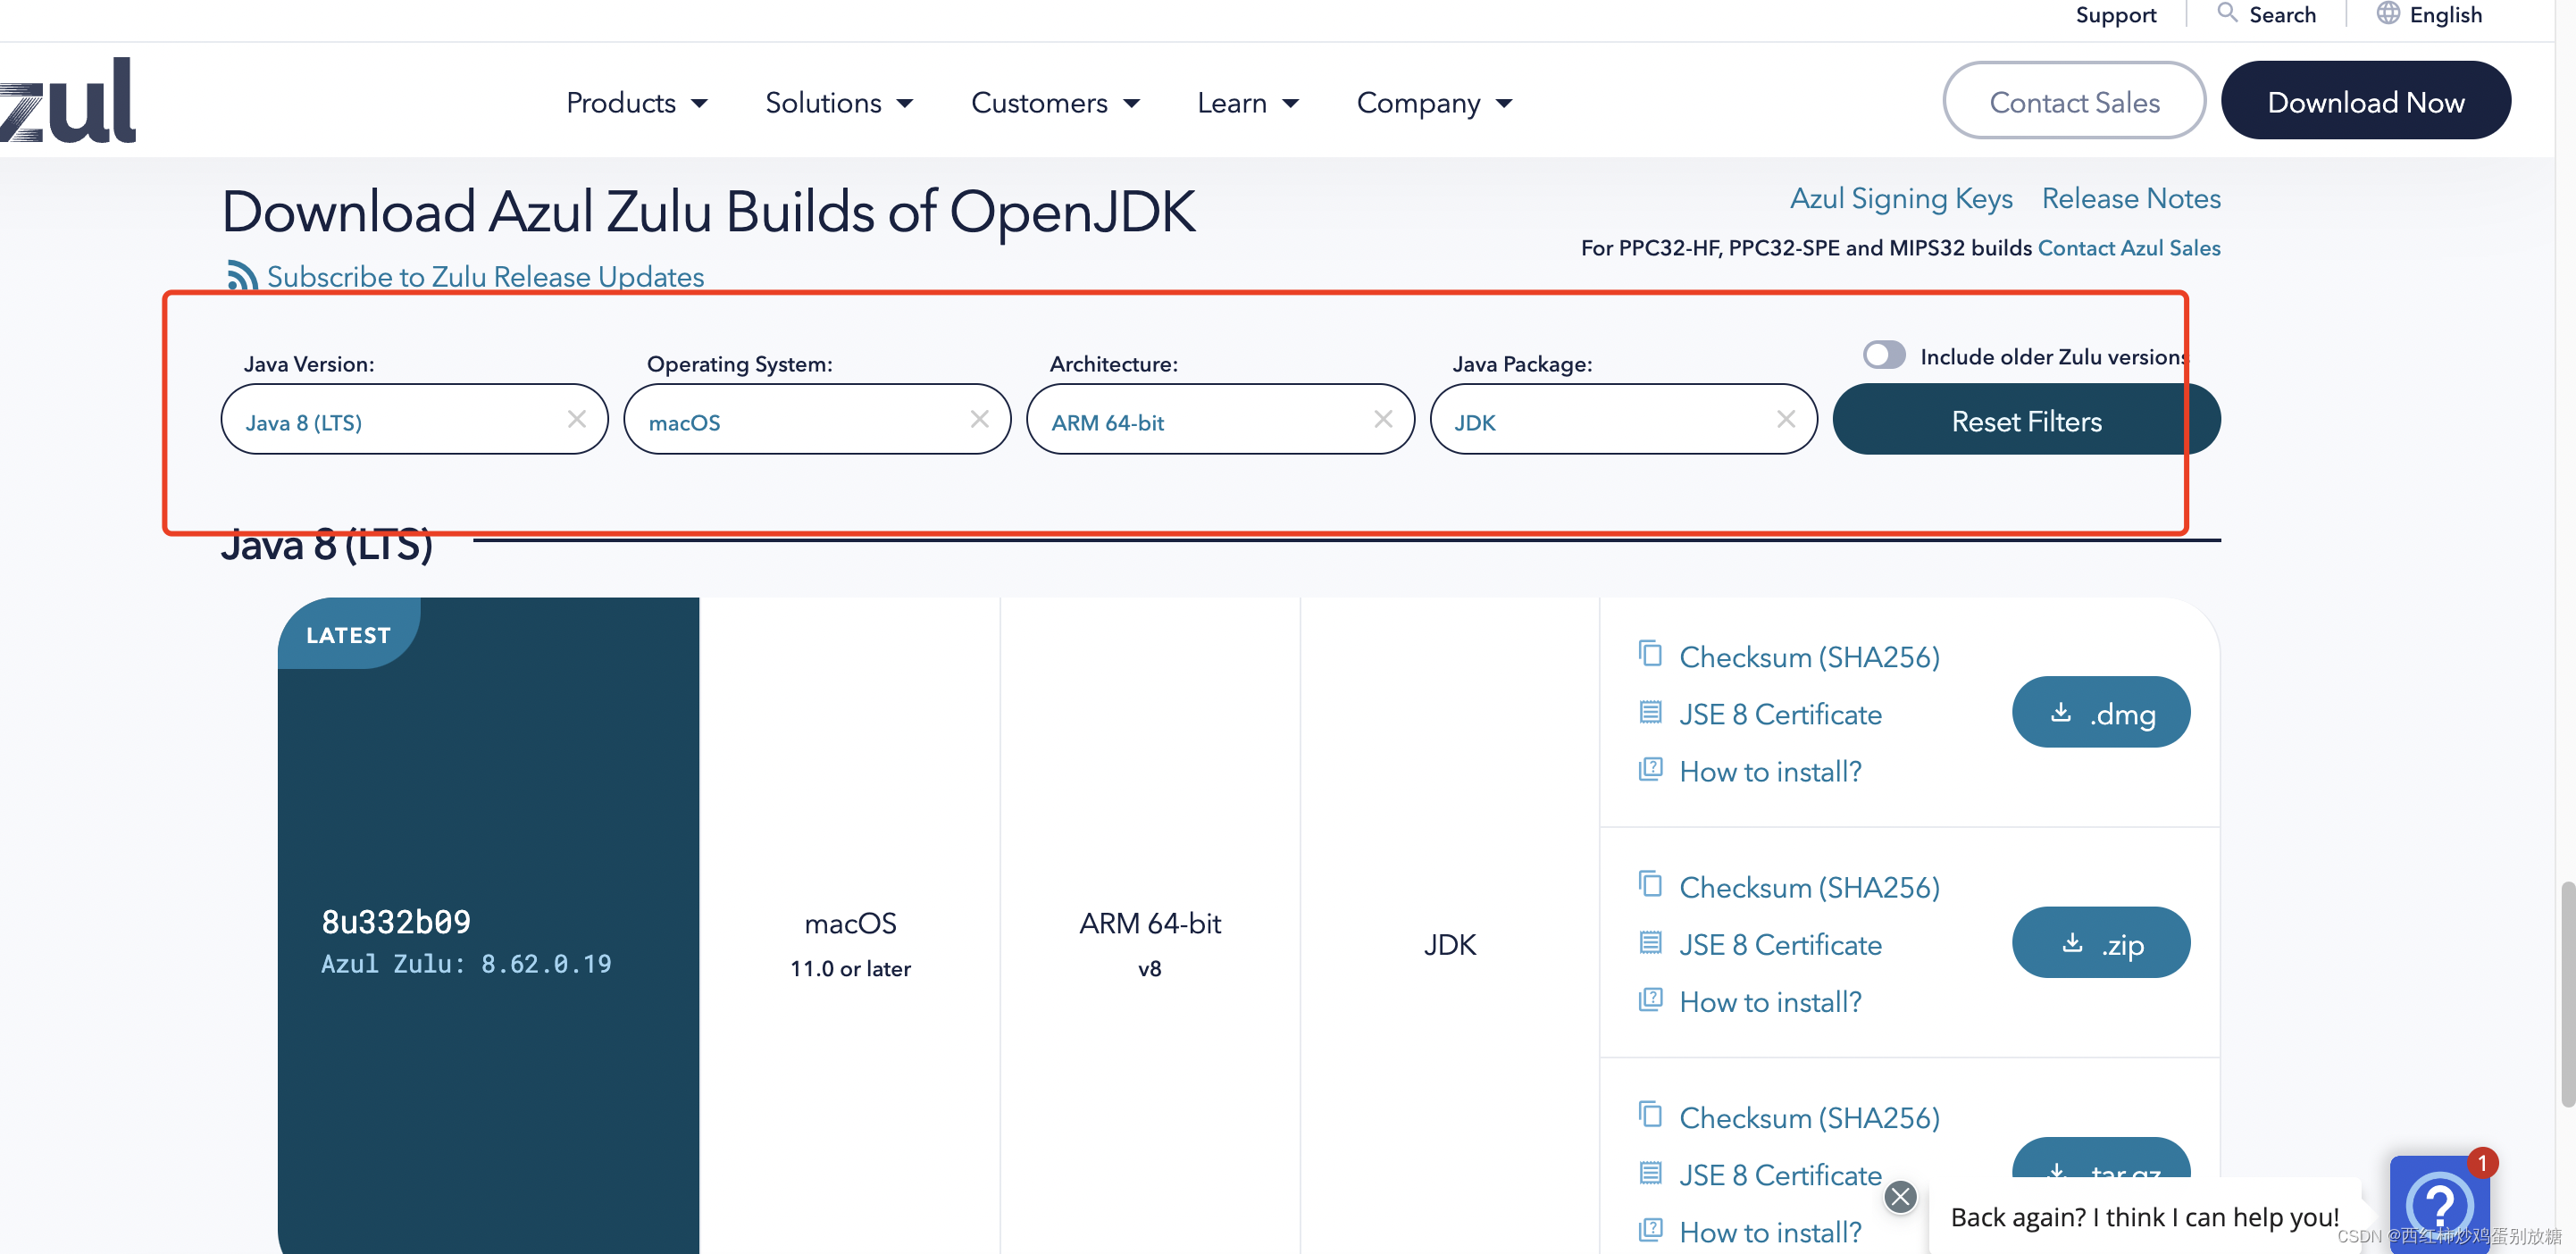This screenshot has height=1254, width=2576.
Task: Click certificate icon in the .dmg row
Action: (x=1651, y=712)
